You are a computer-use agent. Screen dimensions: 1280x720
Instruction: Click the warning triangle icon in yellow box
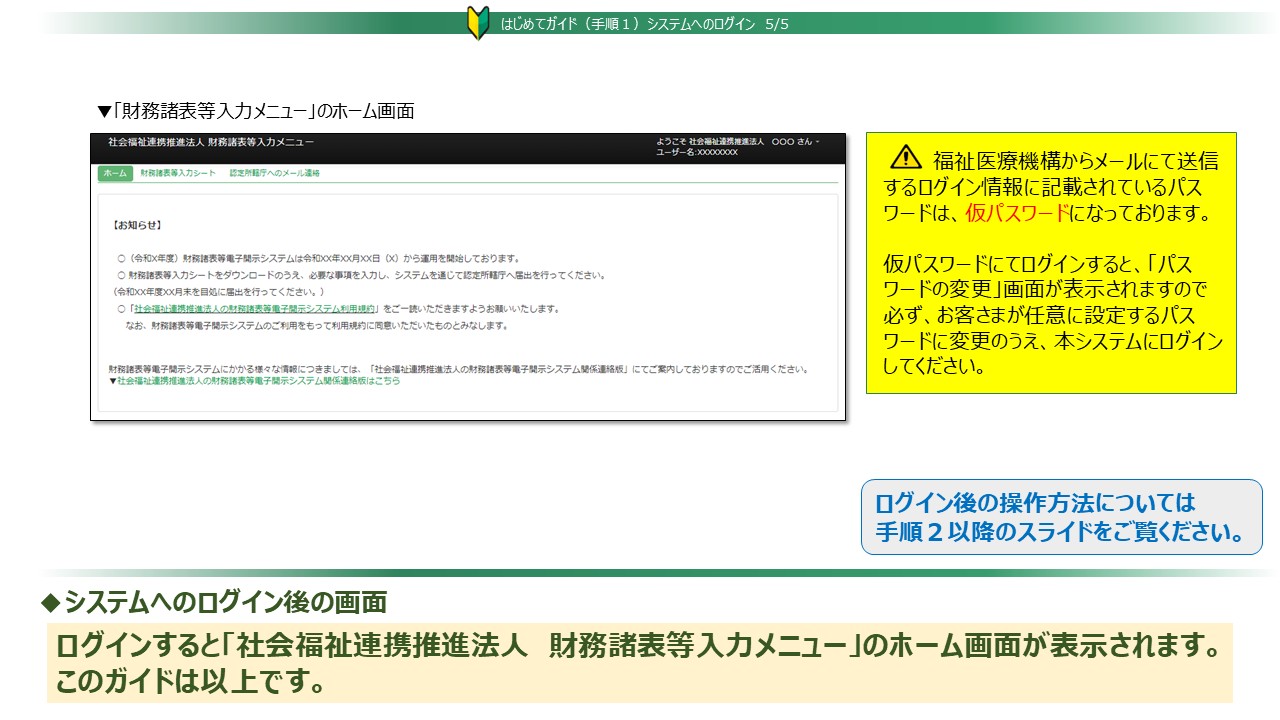tap(905, 157)
